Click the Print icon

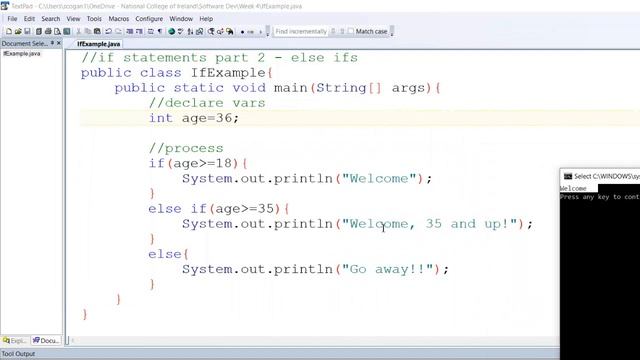pos(48,31)
